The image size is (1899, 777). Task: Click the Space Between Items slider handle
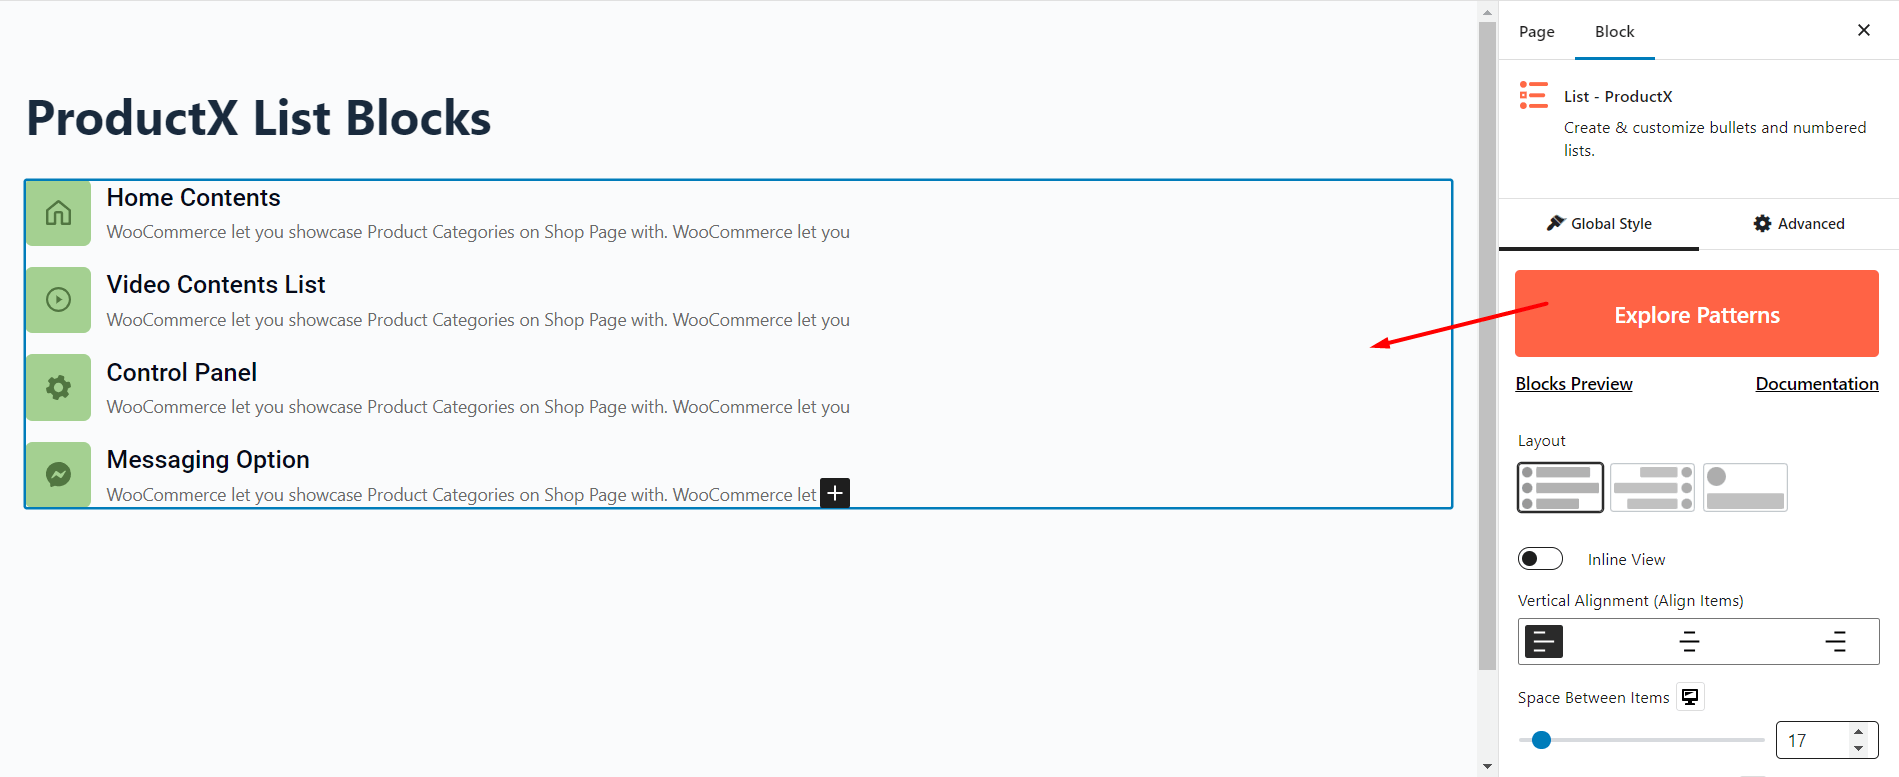coord(1541,740)
